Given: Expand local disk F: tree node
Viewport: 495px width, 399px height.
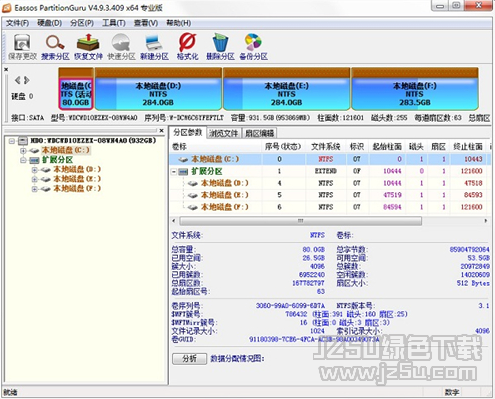Looking at the screenshot, I should click(x=35, y=189).
